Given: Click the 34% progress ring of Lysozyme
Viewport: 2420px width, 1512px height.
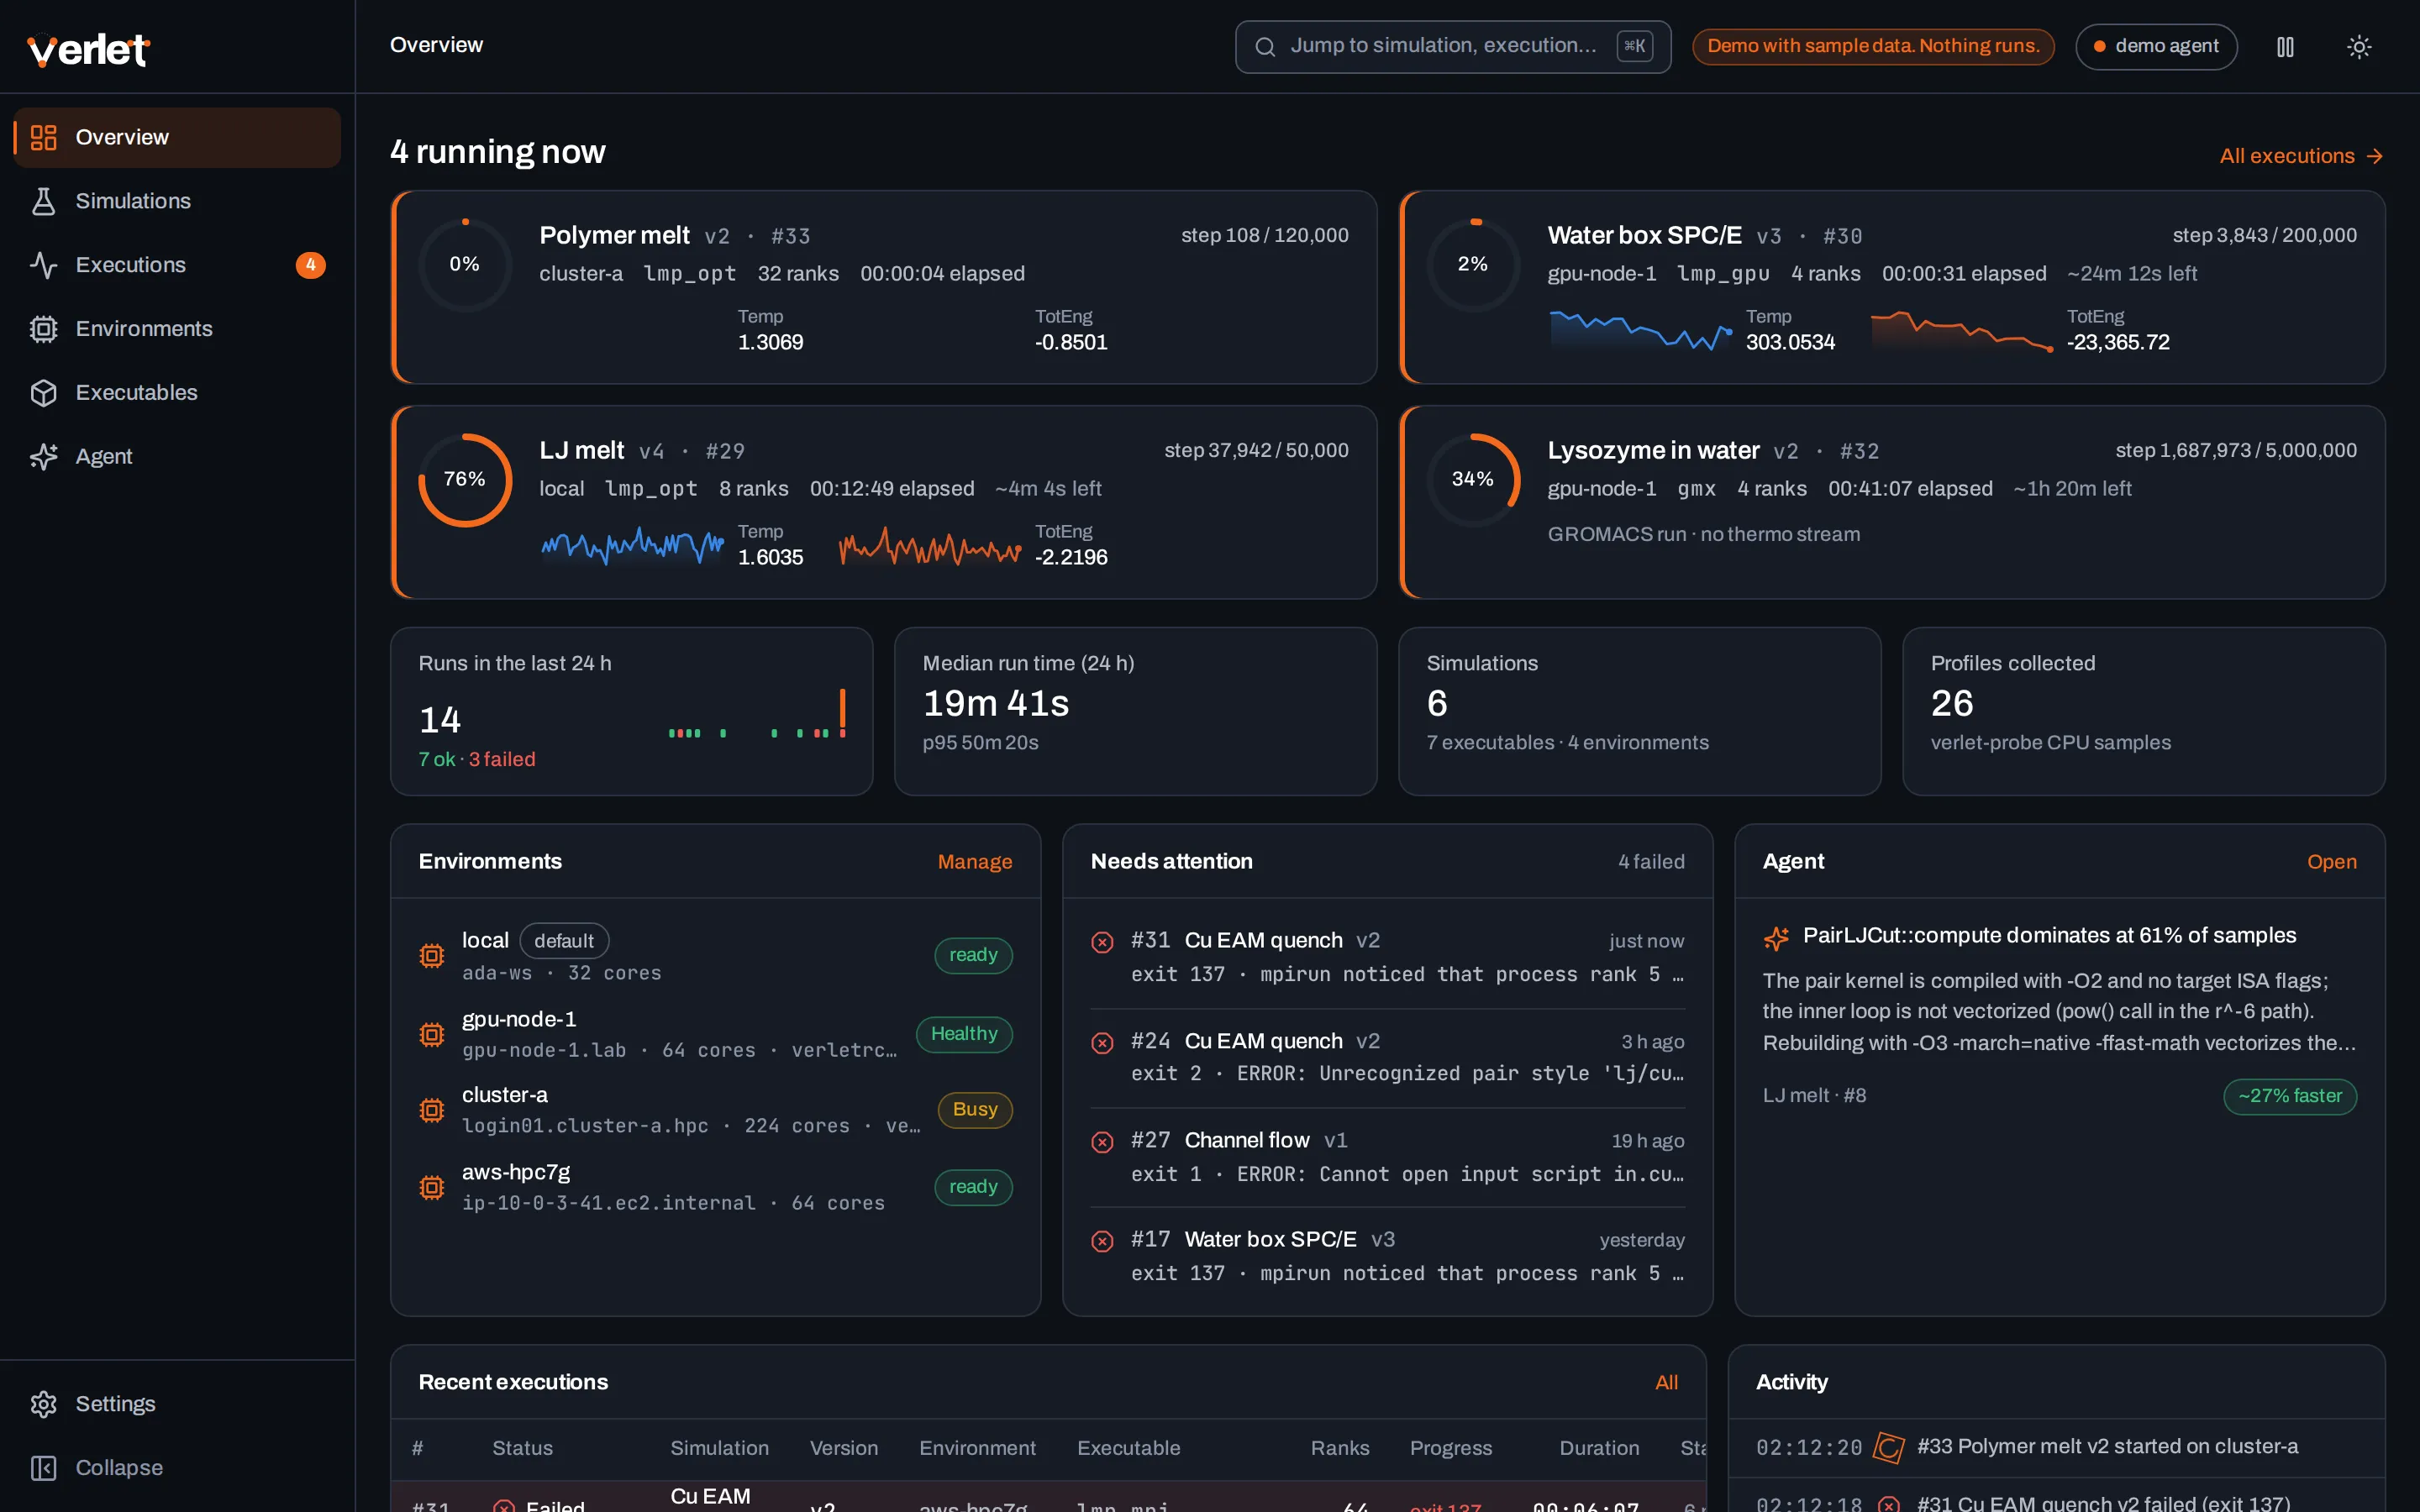Looking at the screenshot, I should tap(1473, 480).
